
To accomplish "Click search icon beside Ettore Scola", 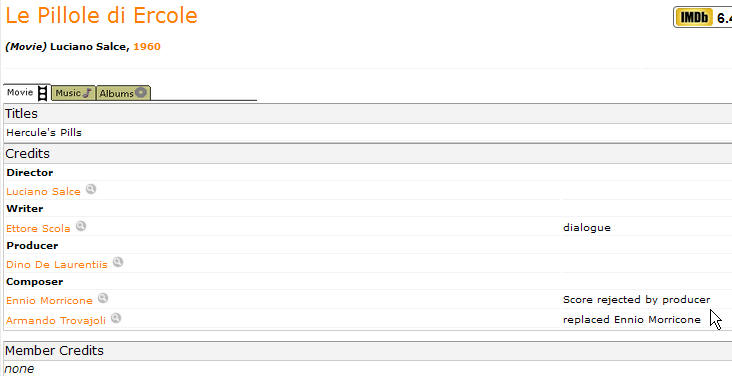I will [x=81, y=226].
